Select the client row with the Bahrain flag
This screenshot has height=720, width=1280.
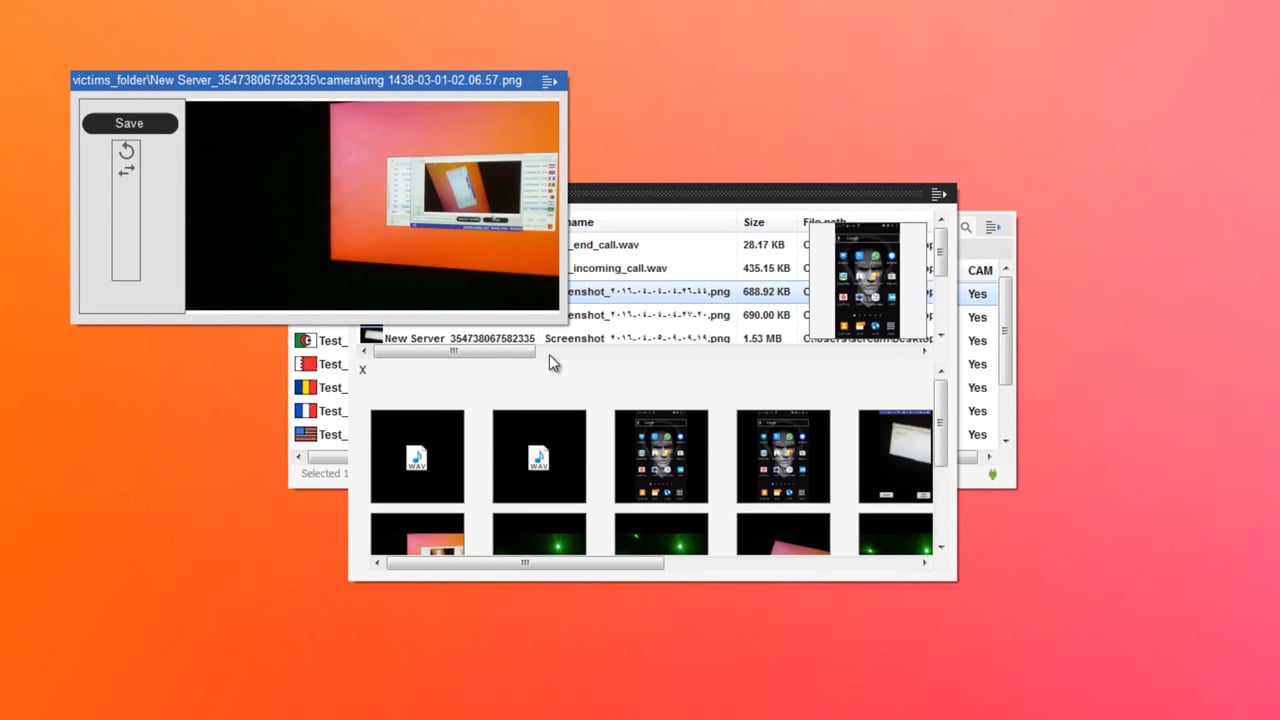pyautogui.click(x=320, y=364)
